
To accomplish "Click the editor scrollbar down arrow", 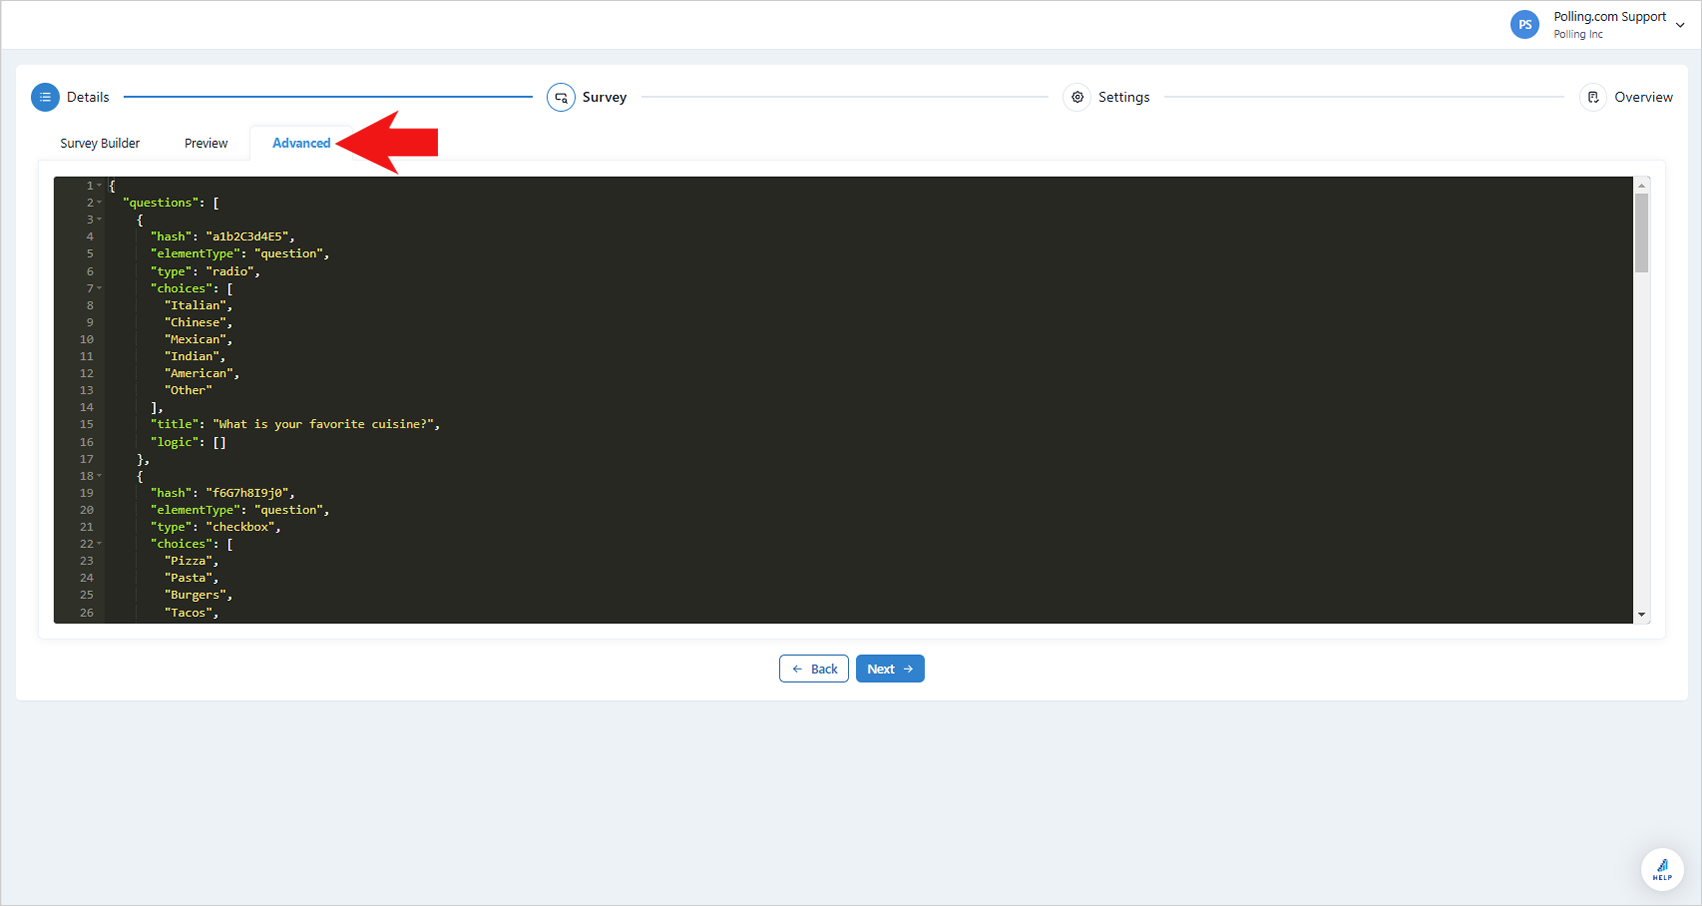I will click(x=1641, y=615).
